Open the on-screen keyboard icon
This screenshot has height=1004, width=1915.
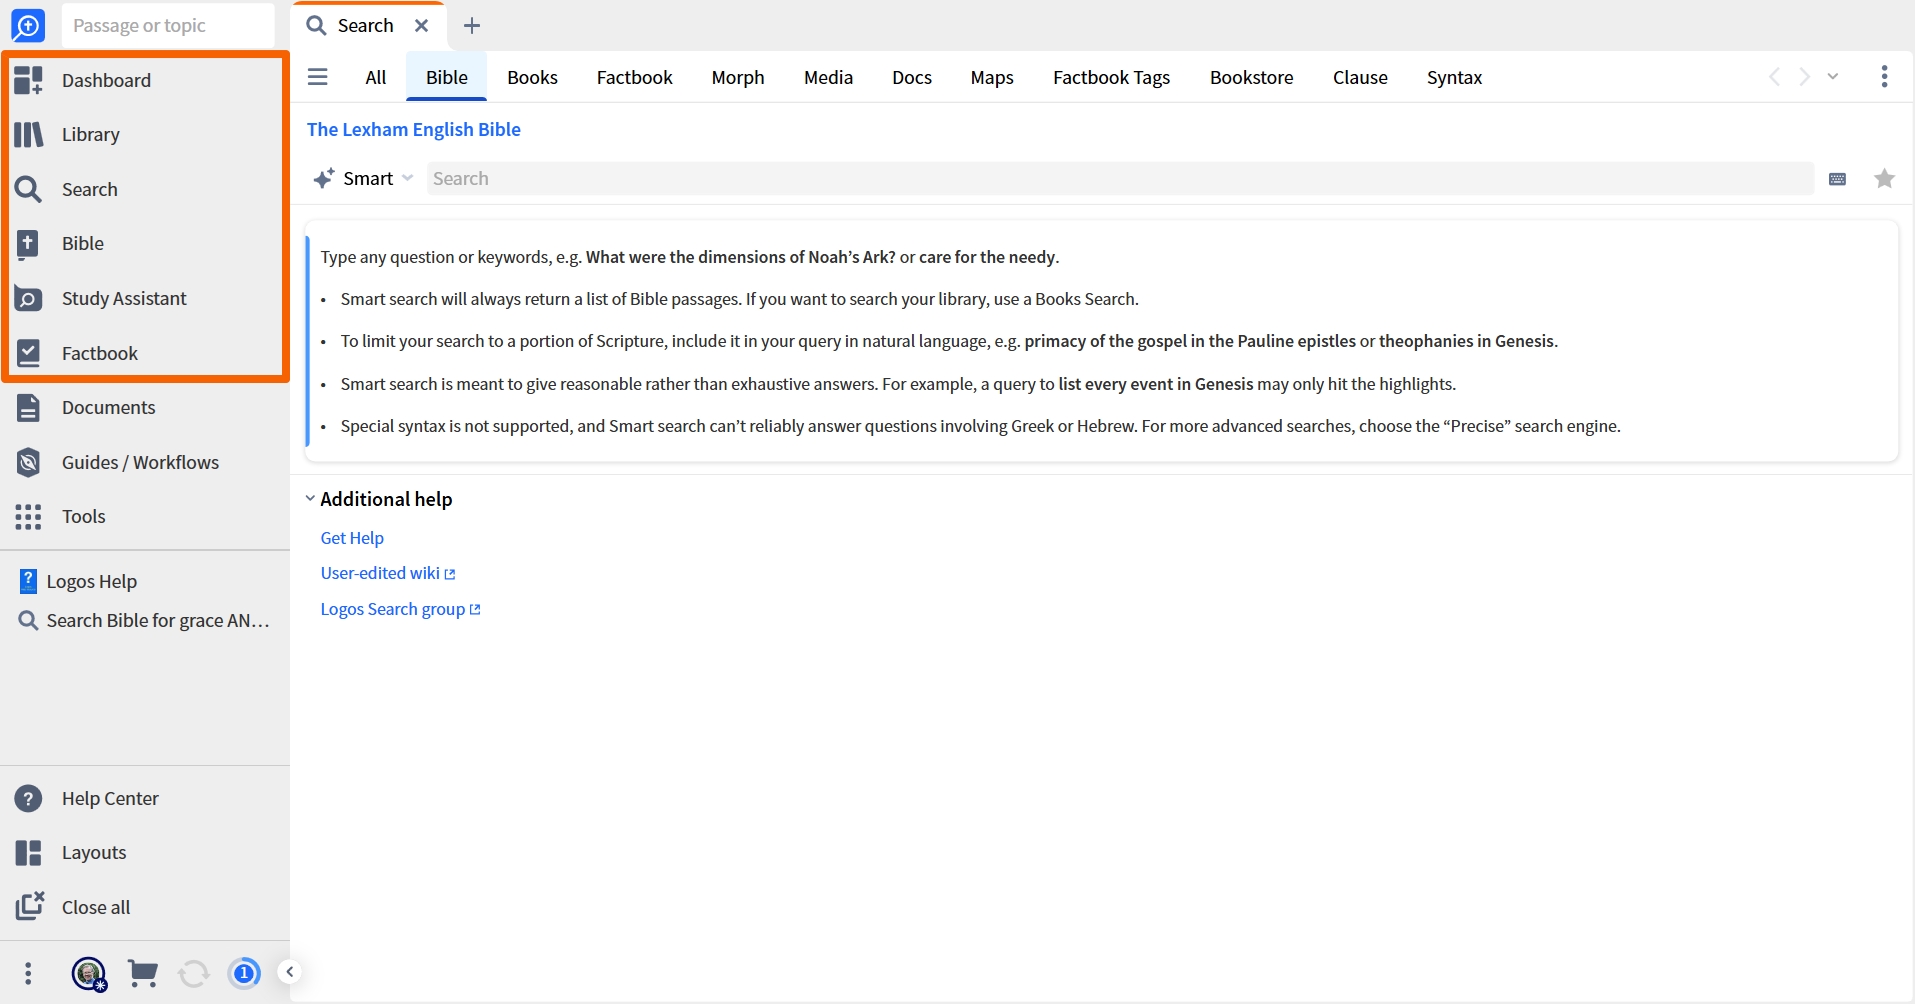tap(1837, 179)
